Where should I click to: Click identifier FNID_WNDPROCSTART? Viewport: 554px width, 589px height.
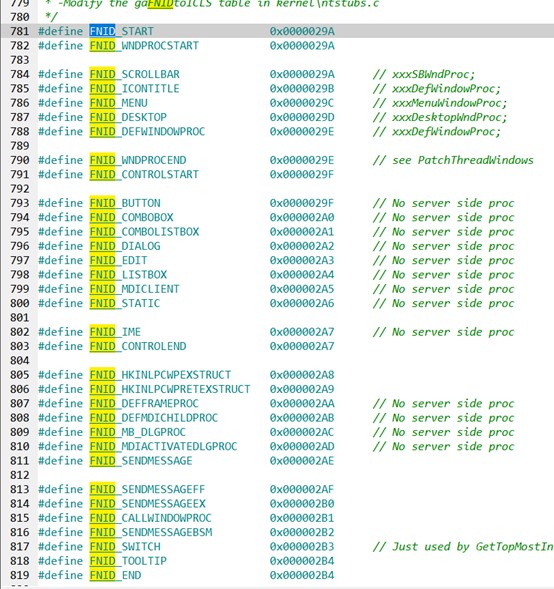coord(144,46)
